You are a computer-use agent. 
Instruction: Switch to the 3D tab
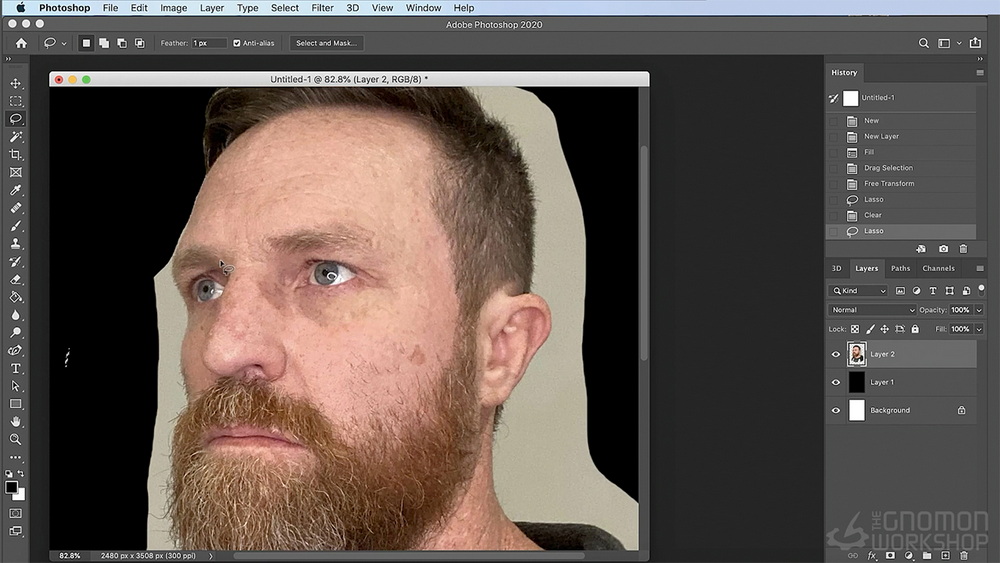tap(836, 268)
